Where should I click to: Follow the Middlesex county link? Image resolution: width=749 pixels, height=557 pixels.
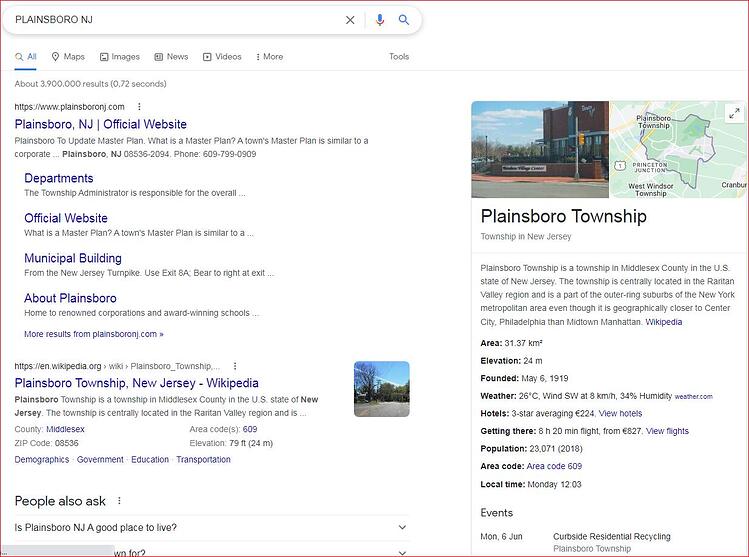pyautogui.click(x=65, y=429)
